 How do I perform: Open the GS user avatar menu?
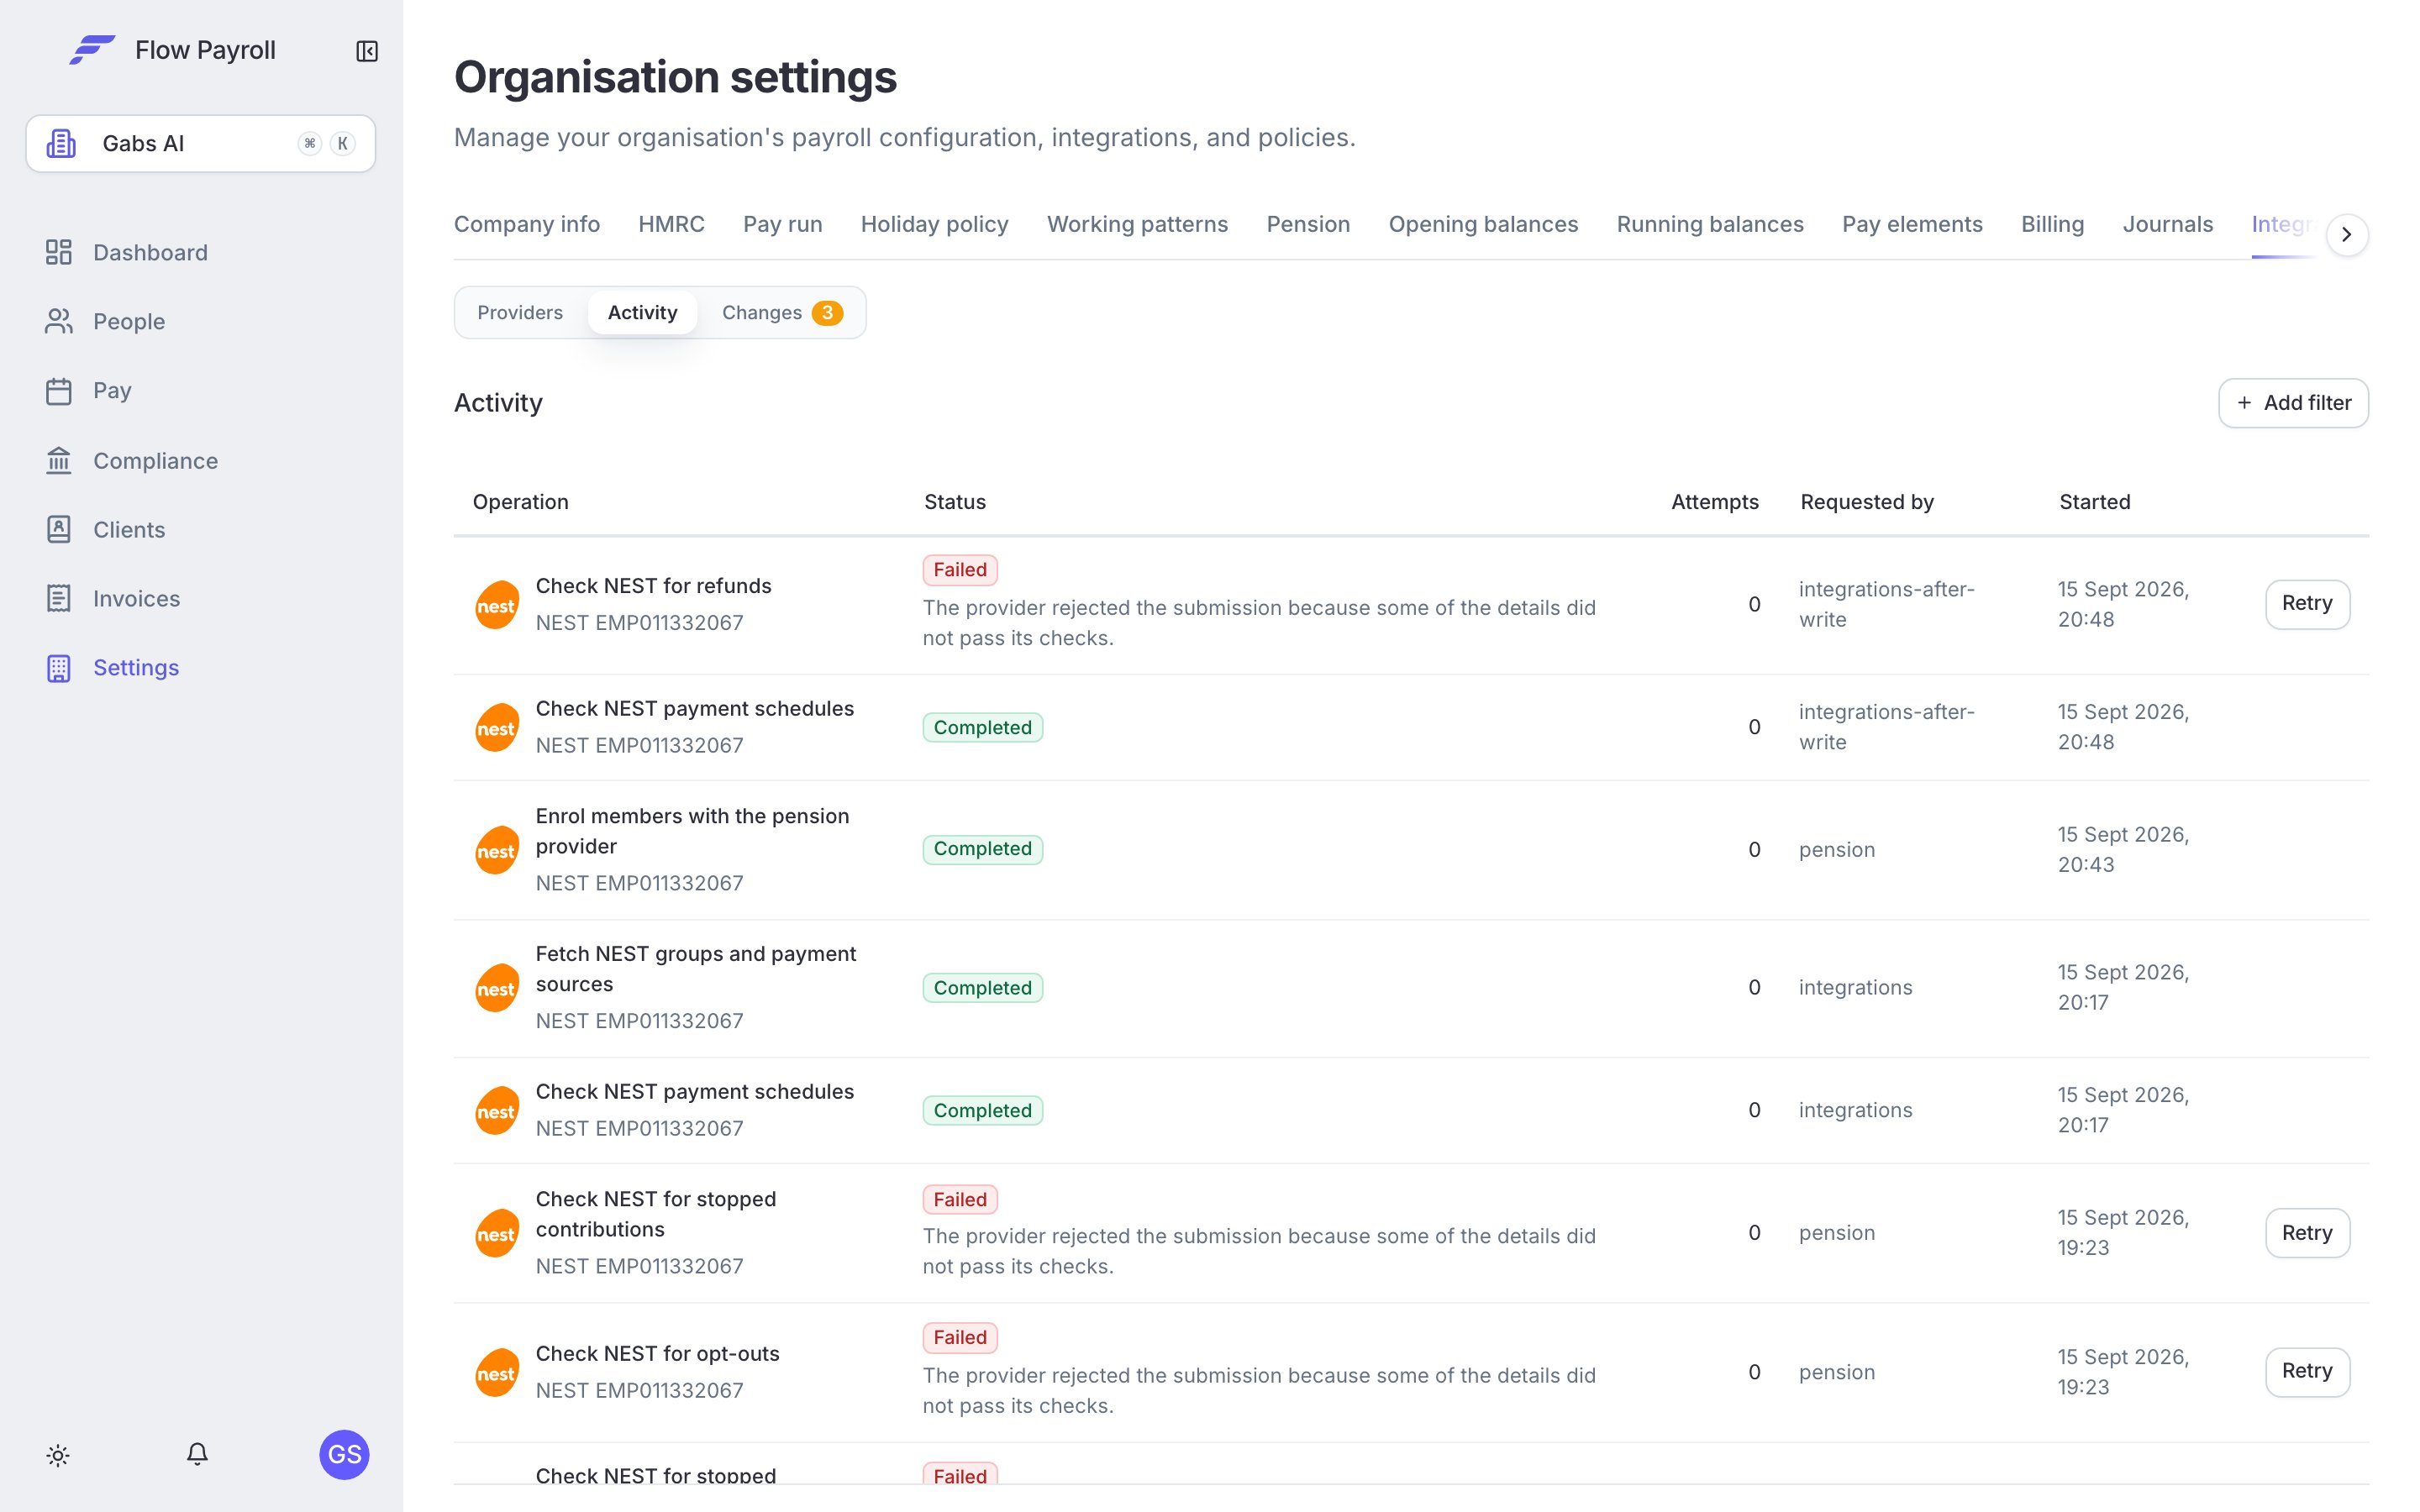click(344, 1454)
